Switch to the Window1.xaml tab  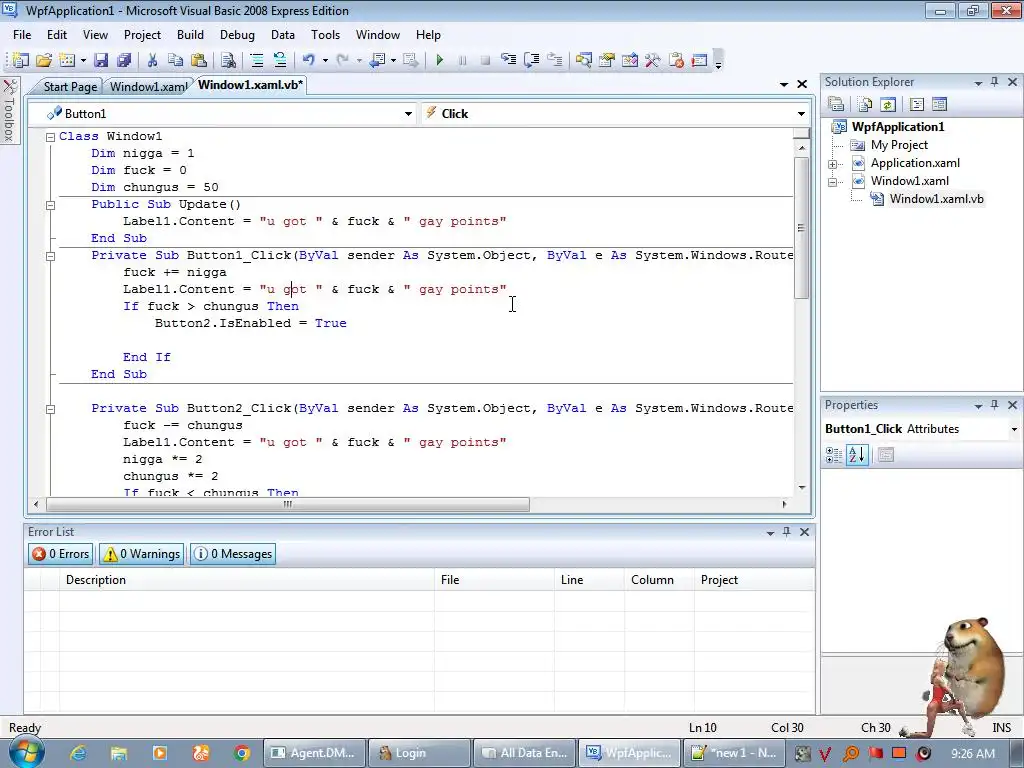point(148,87)
